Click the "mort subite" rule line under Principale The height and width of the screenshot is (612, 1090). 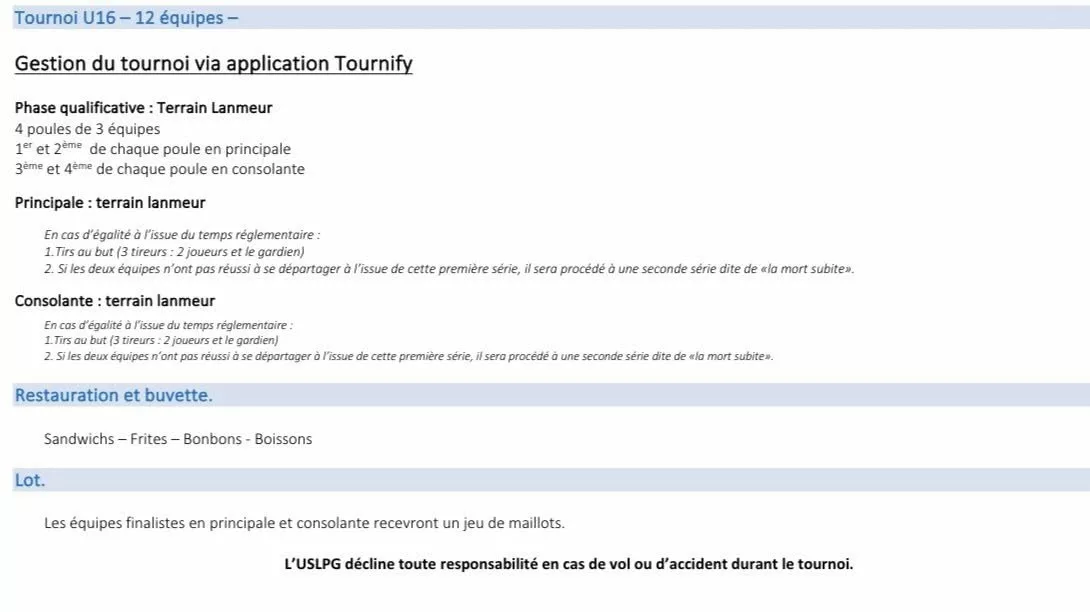pyautogui.click(x=449, y=269)
